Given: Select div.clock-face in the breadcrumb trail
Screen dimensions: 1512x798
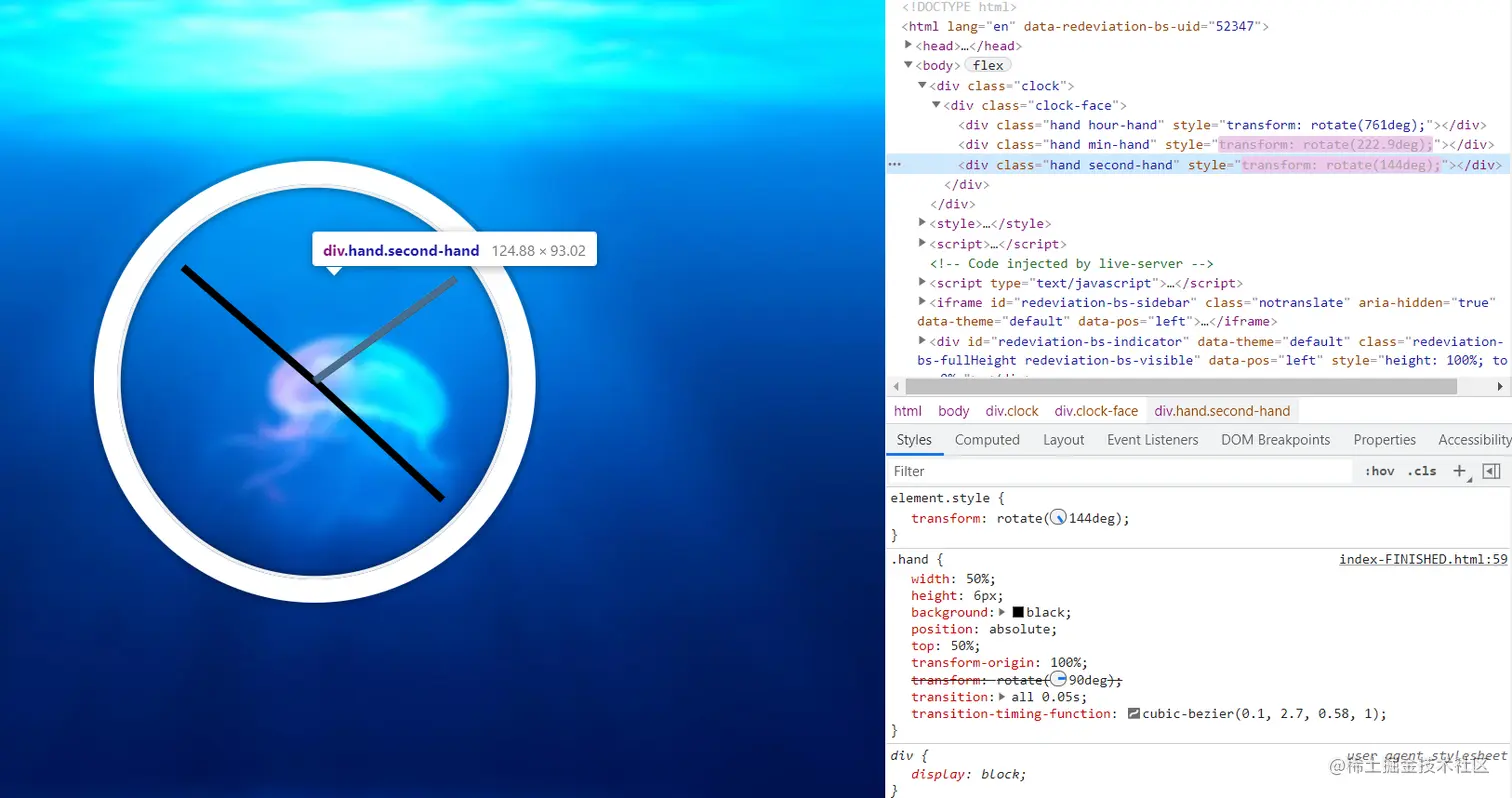Looking at the screenshot, I should coord(1096,411).
